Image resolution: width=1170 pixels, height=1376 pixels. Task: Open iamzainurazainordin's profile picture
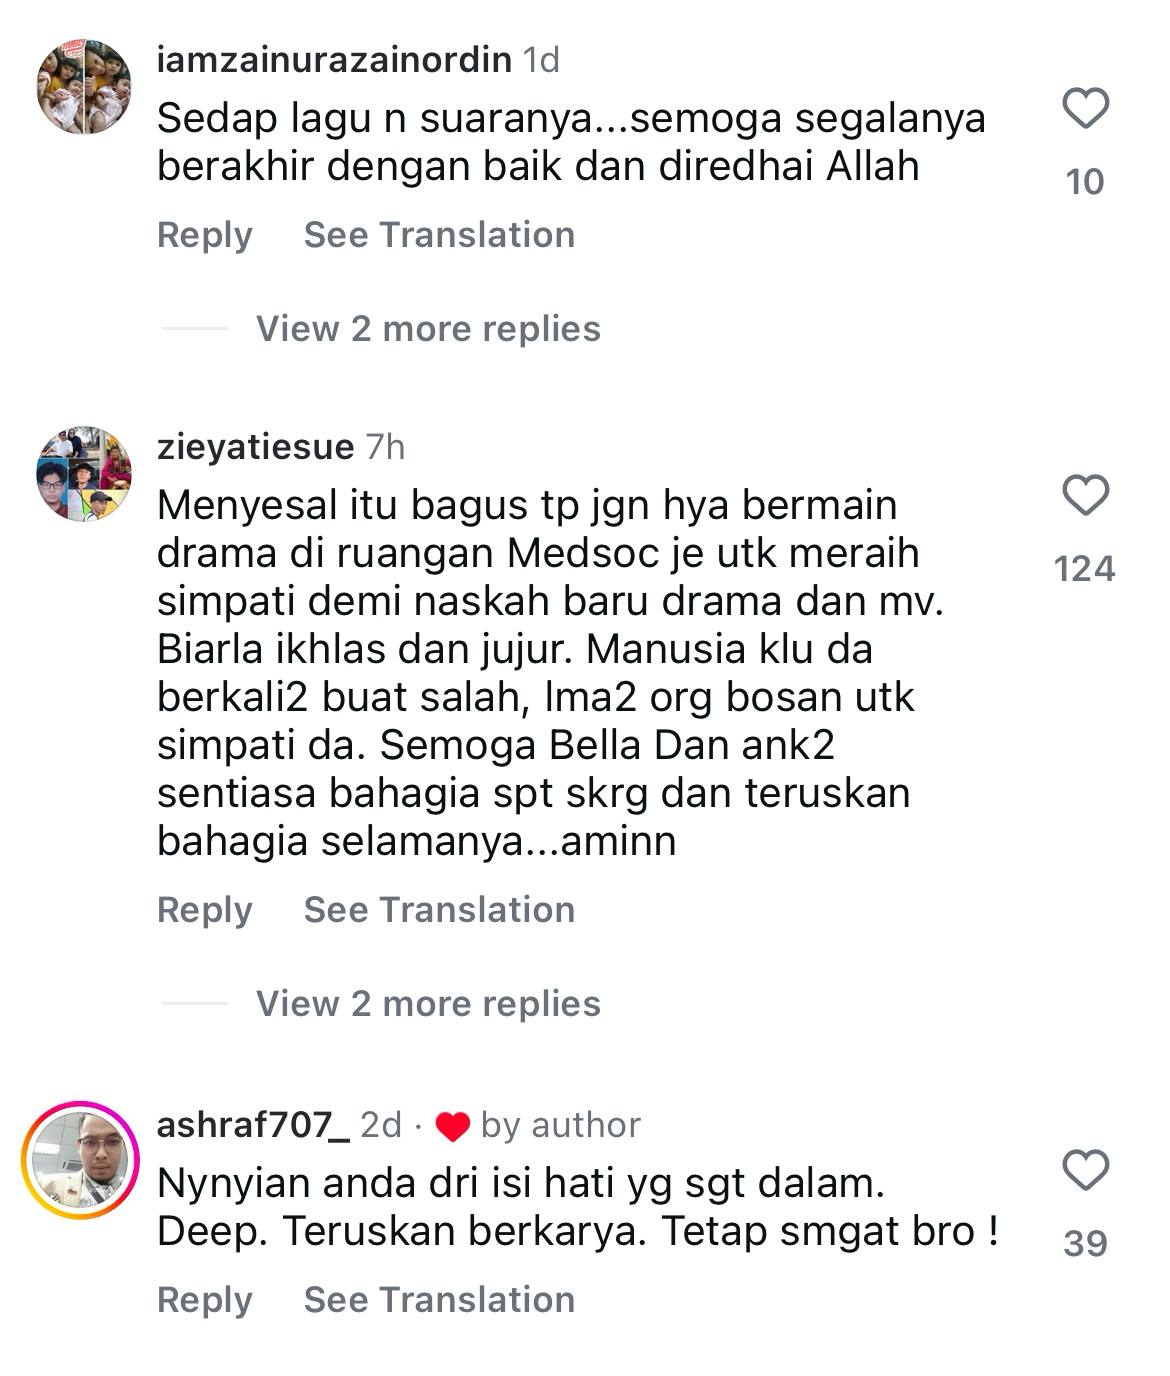point(84,87)
